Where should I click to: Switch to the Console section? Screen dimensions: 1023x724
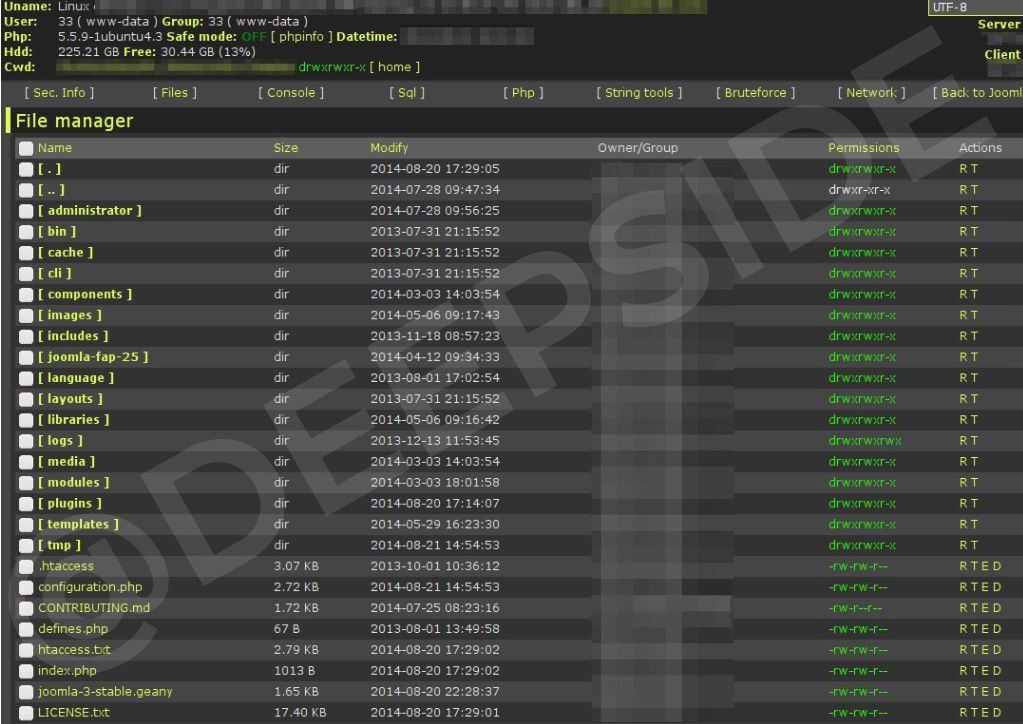291,93
